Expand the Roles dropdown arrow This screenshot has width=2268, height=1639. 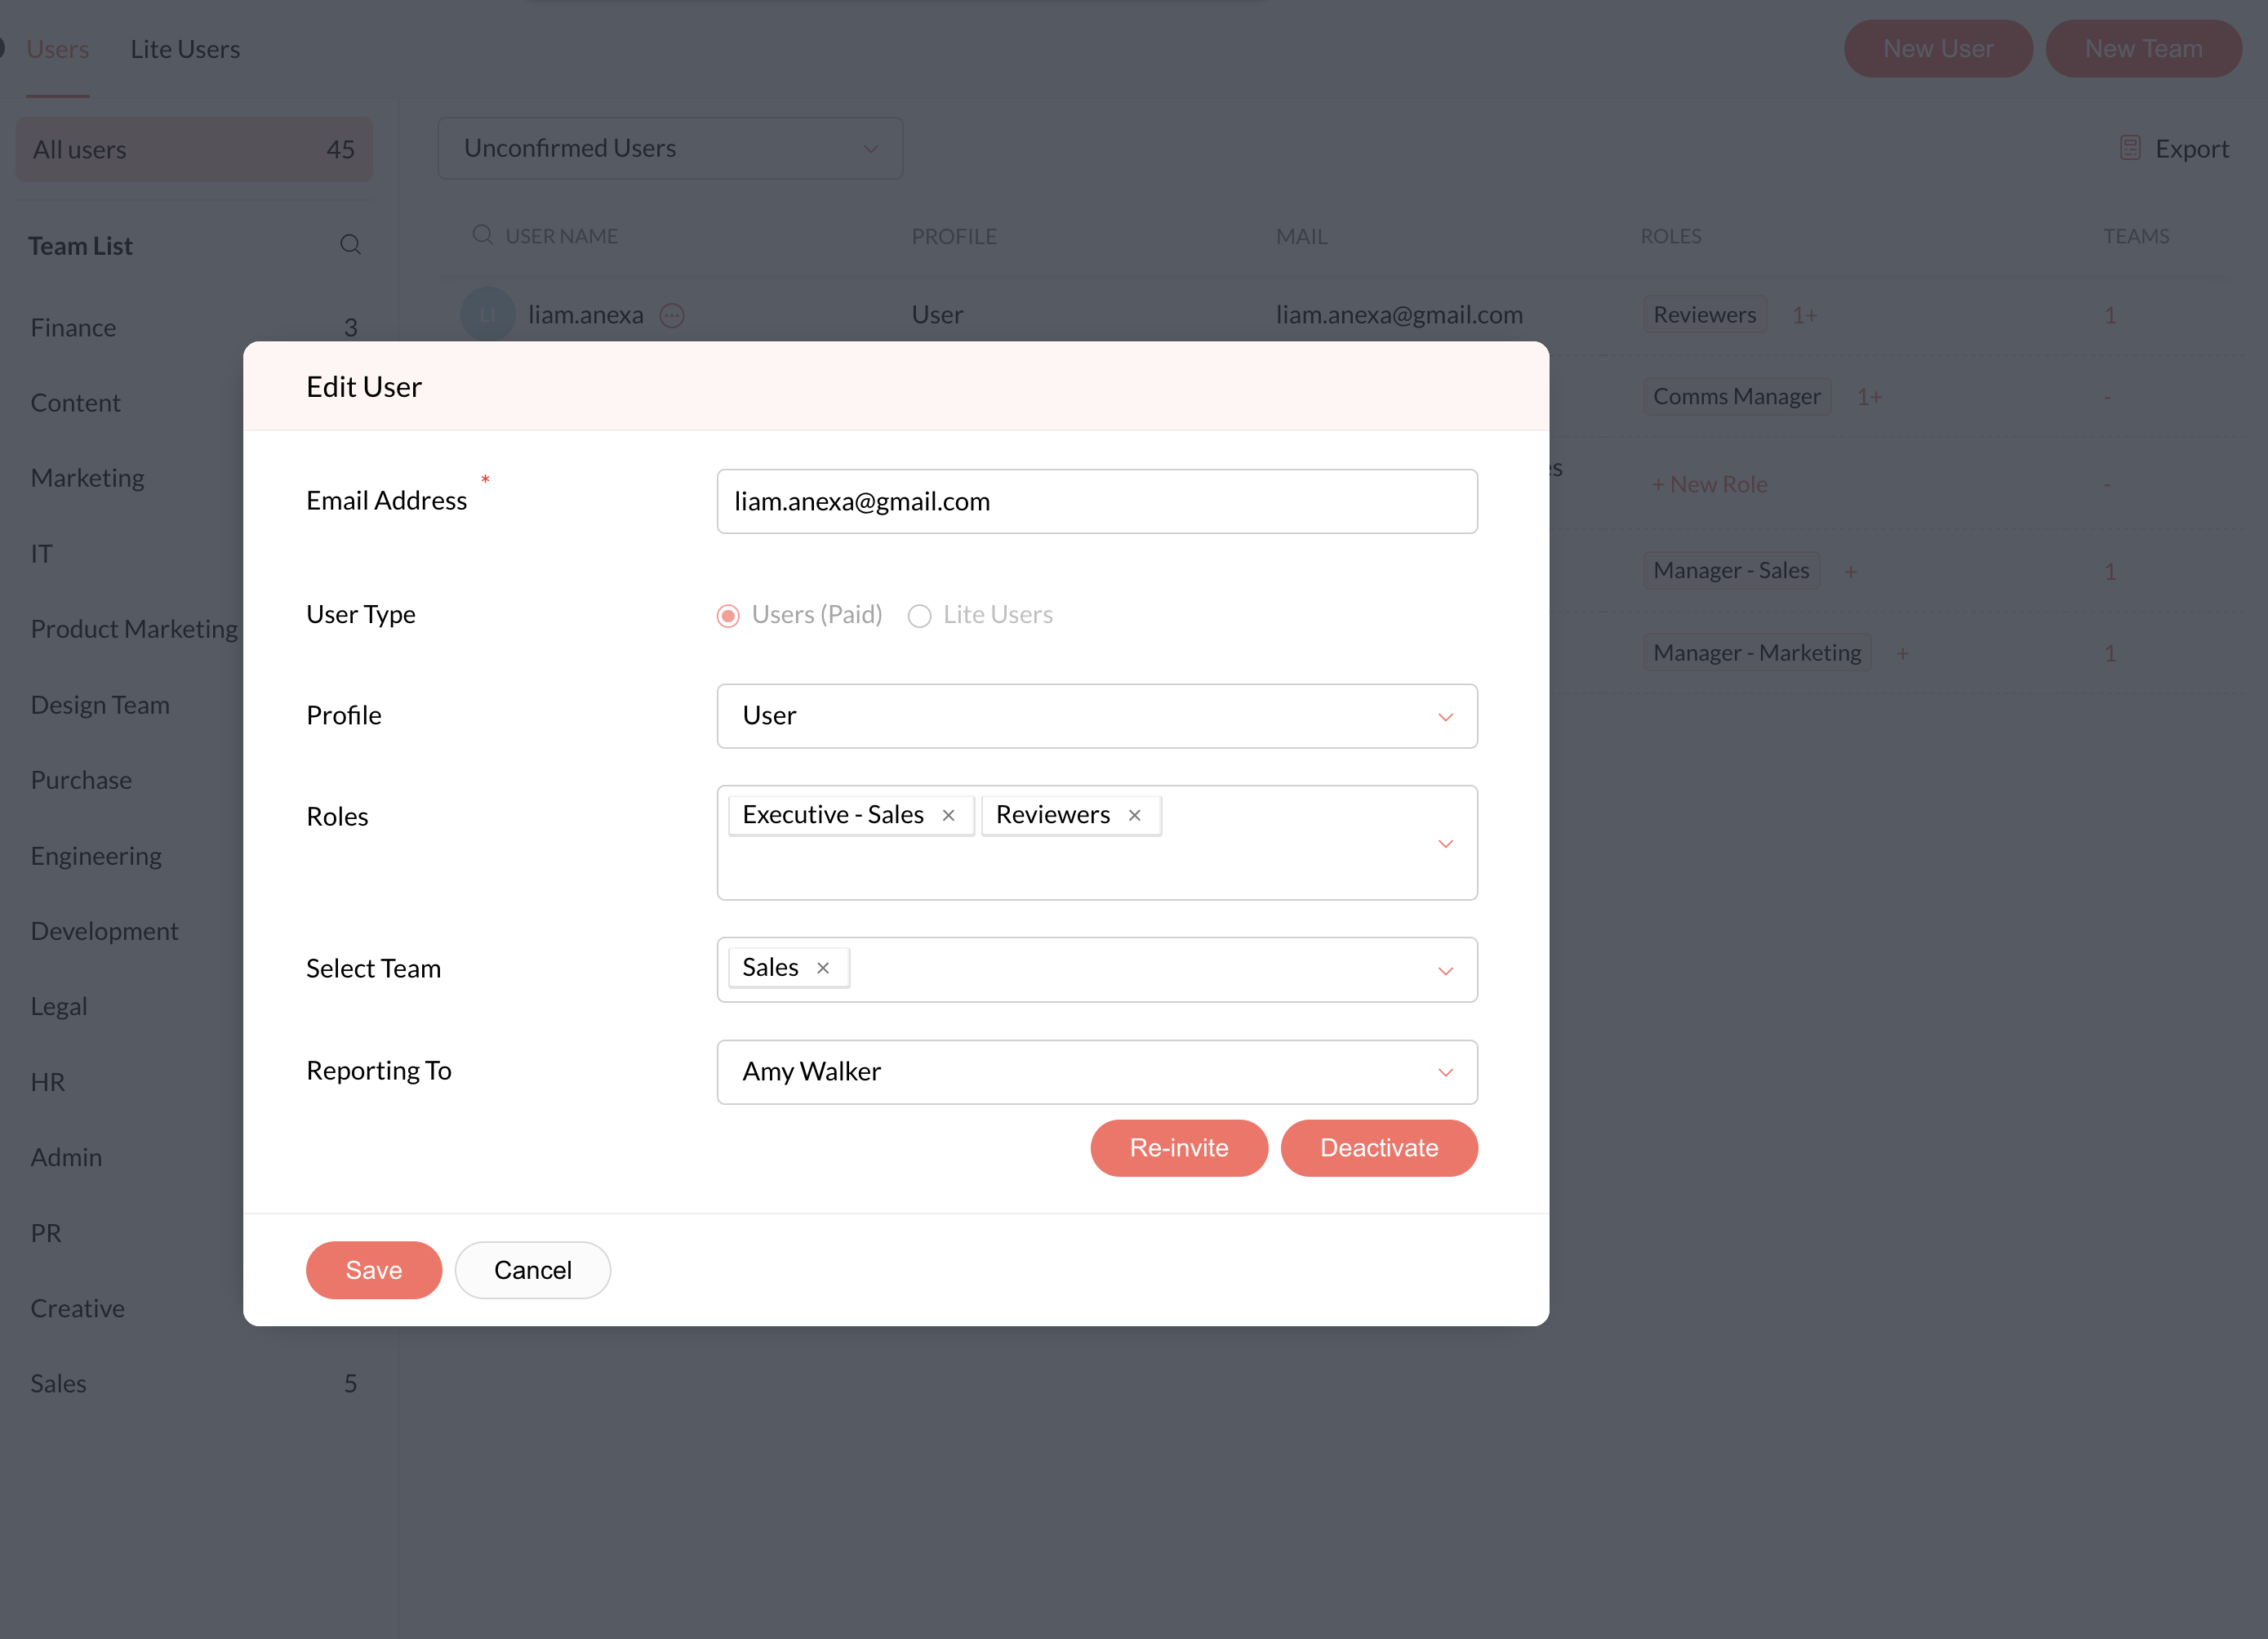[x=1445, y=844]
